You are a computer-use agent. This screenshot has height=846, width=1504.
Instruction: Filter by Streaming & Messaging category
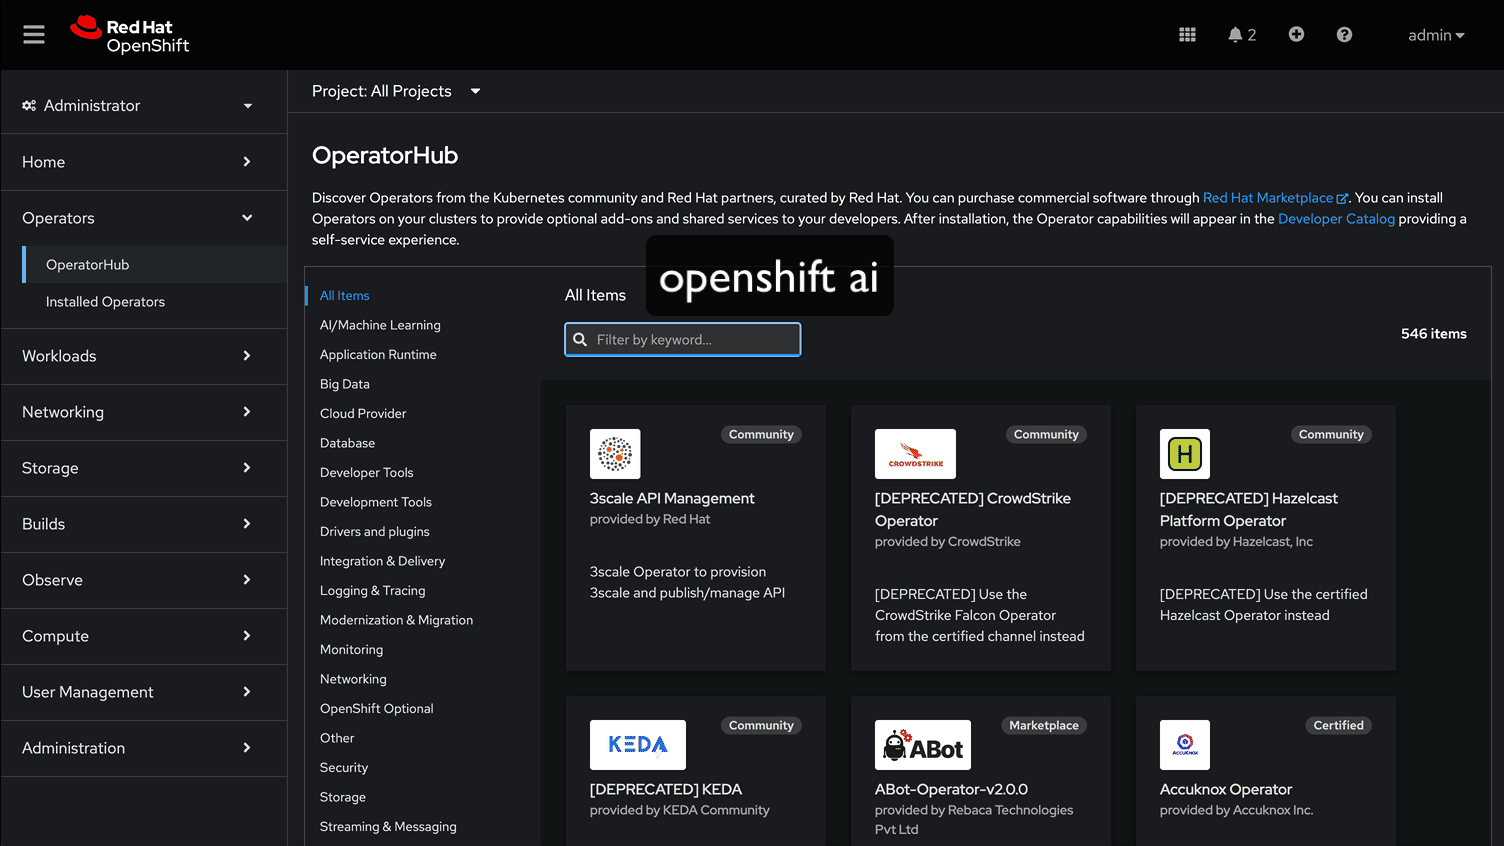click(x=388, y=827)
